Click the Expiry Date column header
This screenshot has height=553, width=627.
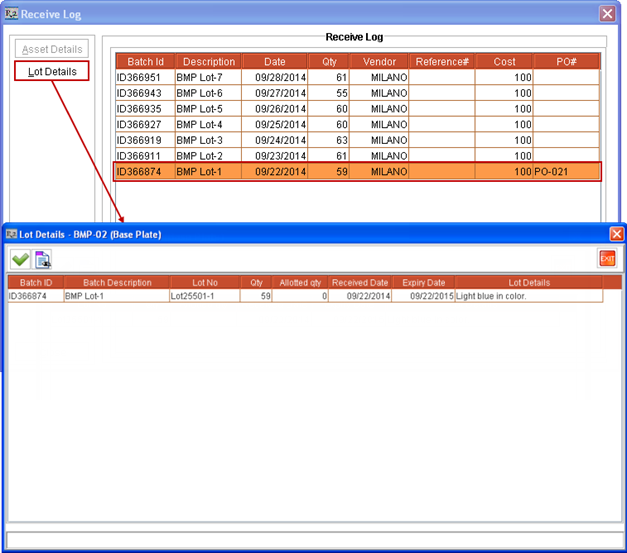click(423, 283)
